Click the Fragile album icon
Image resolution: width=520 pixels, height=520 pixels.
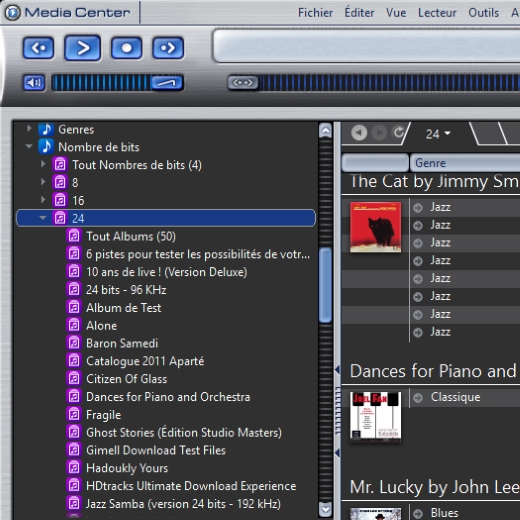tap(74, 415)
